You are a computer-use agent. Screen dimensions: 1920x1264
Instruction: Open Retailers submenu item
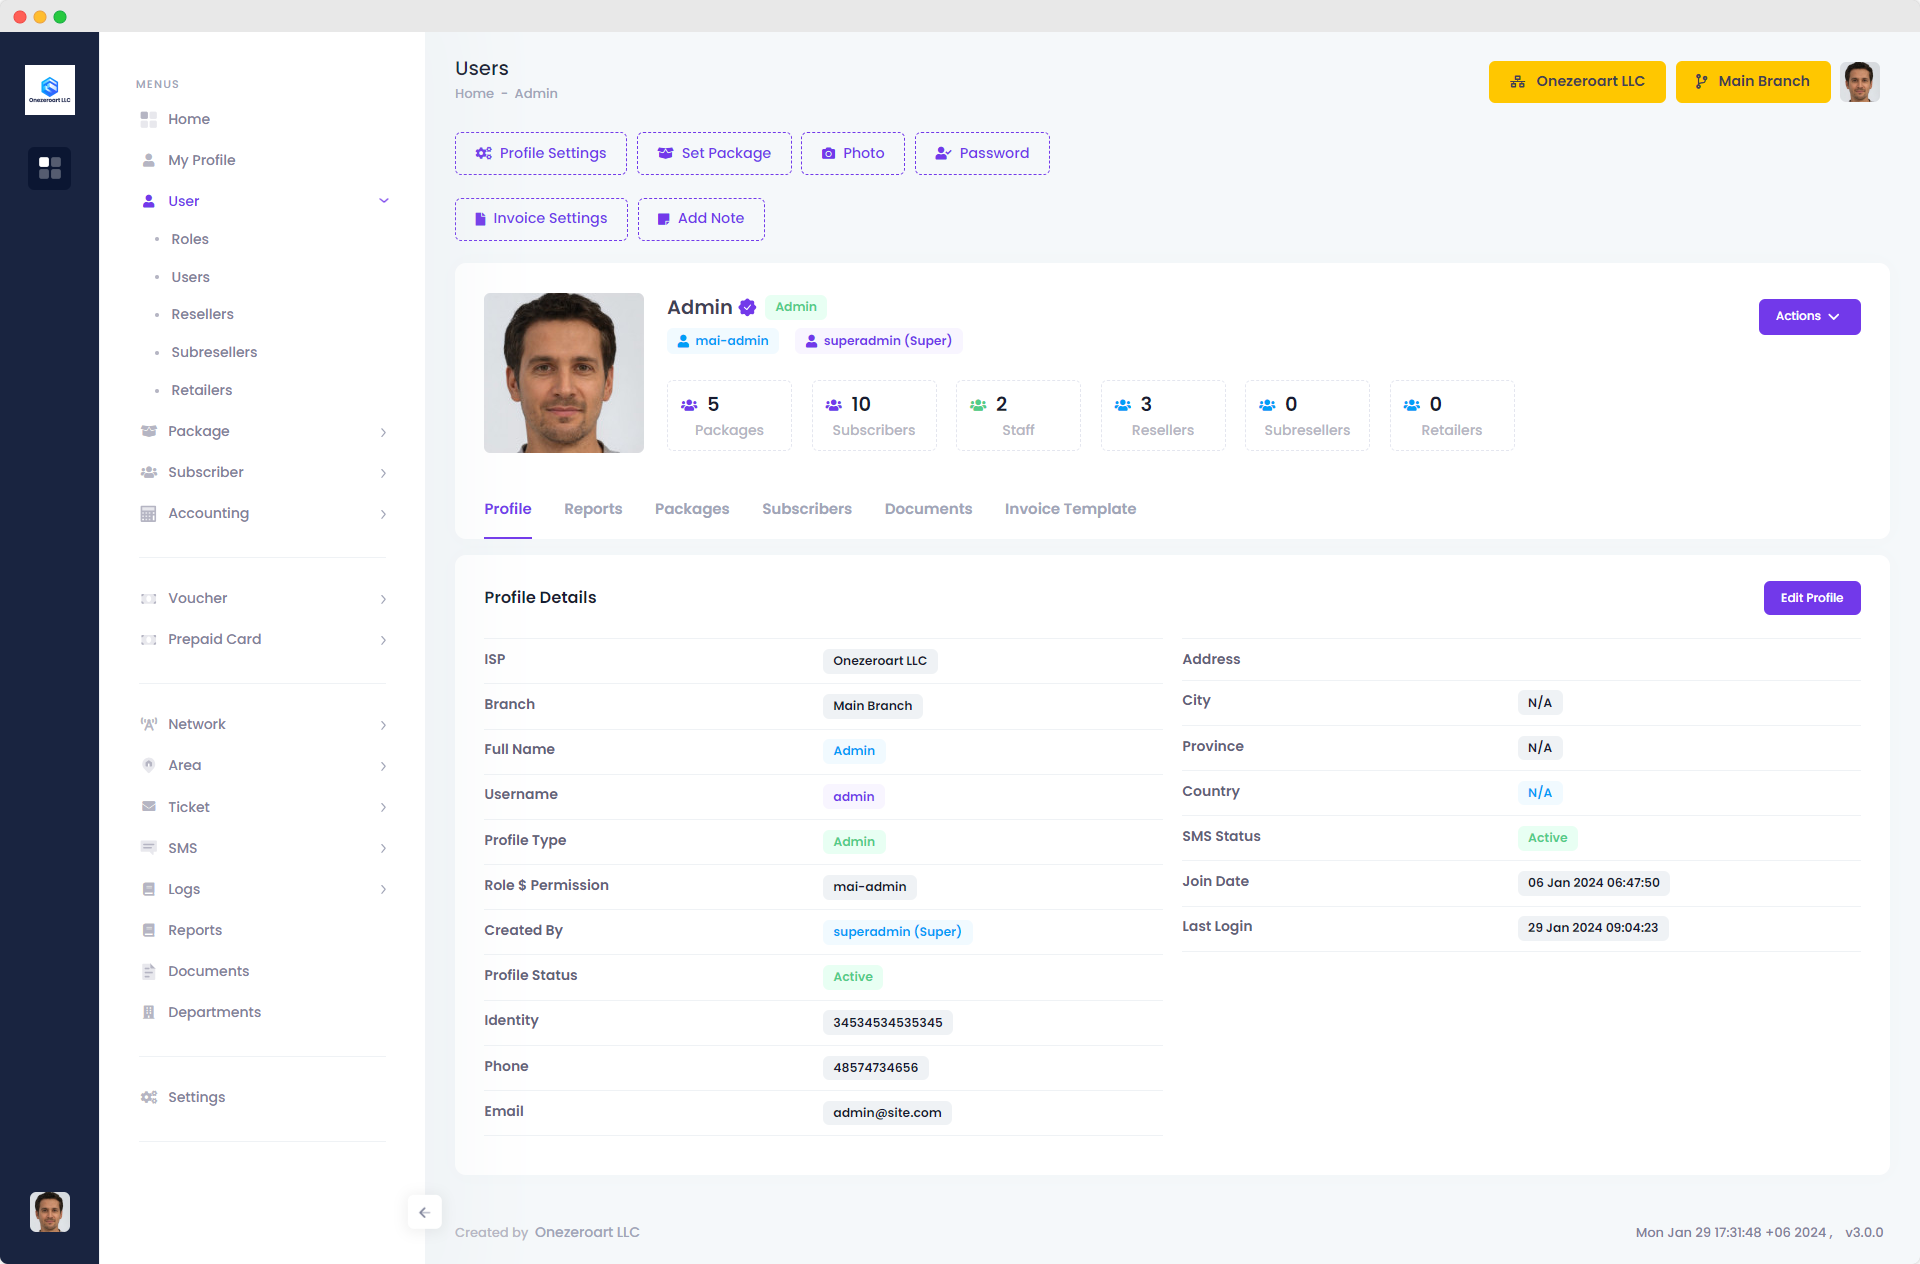click(201, 390)
